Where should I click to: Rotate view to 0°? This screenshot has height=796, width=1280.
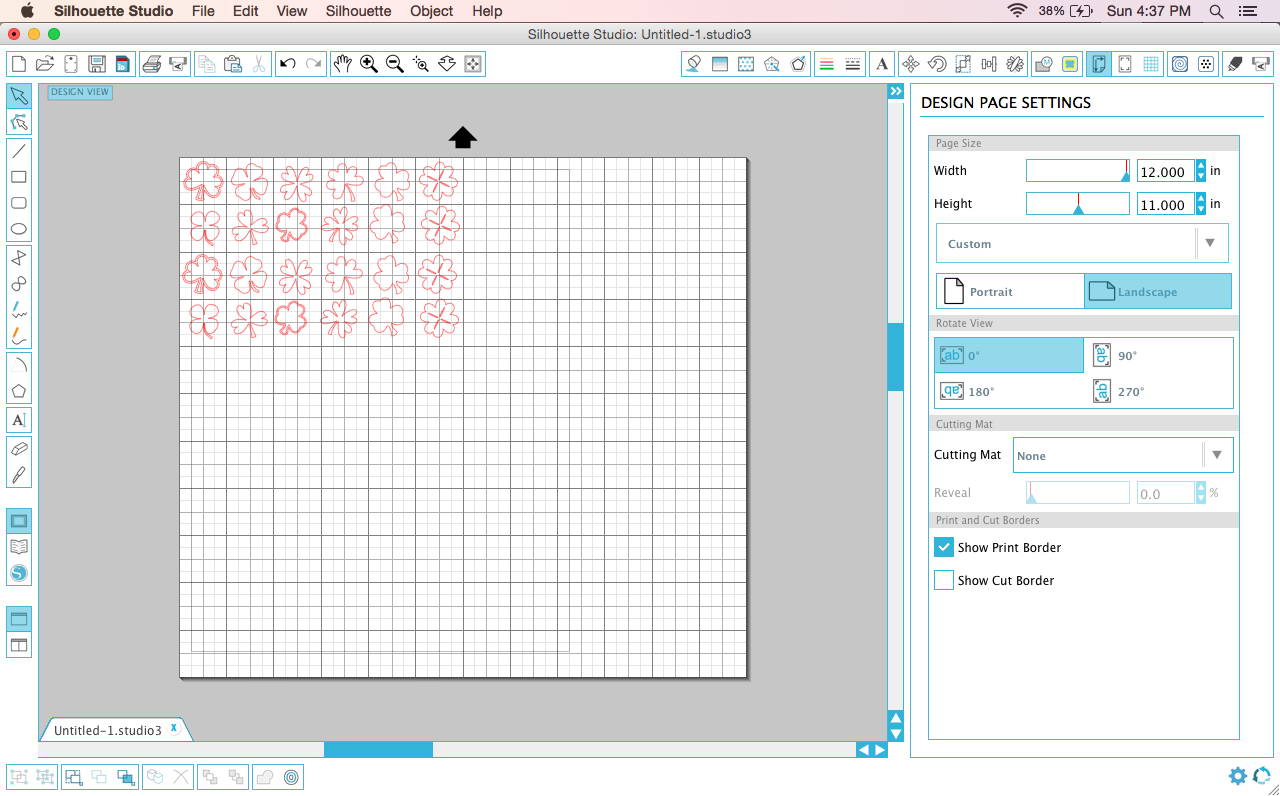point(1010,355)
